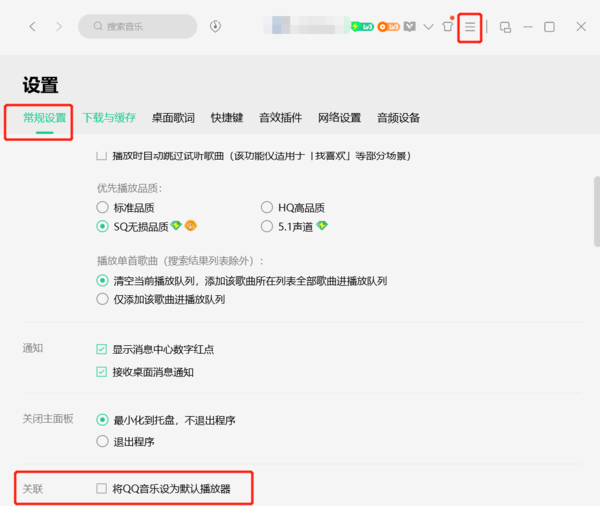Uncheck 接收桌面消息通知

coord(102,372)
